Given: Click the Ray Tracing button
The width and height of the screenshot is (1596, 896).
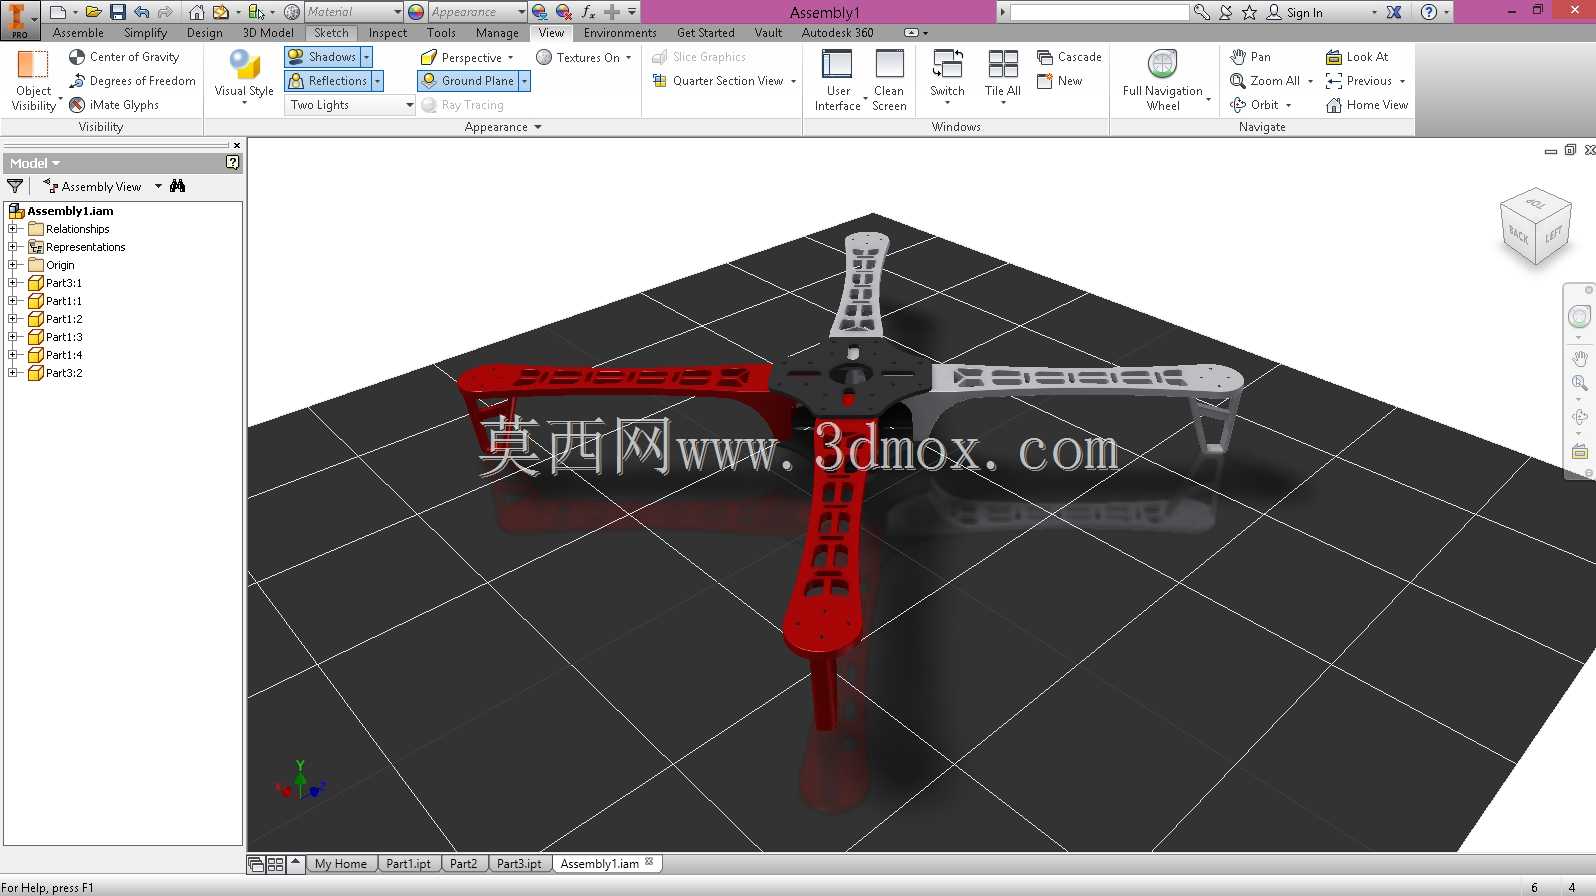Looking at the screenshot, I should 462,105.
